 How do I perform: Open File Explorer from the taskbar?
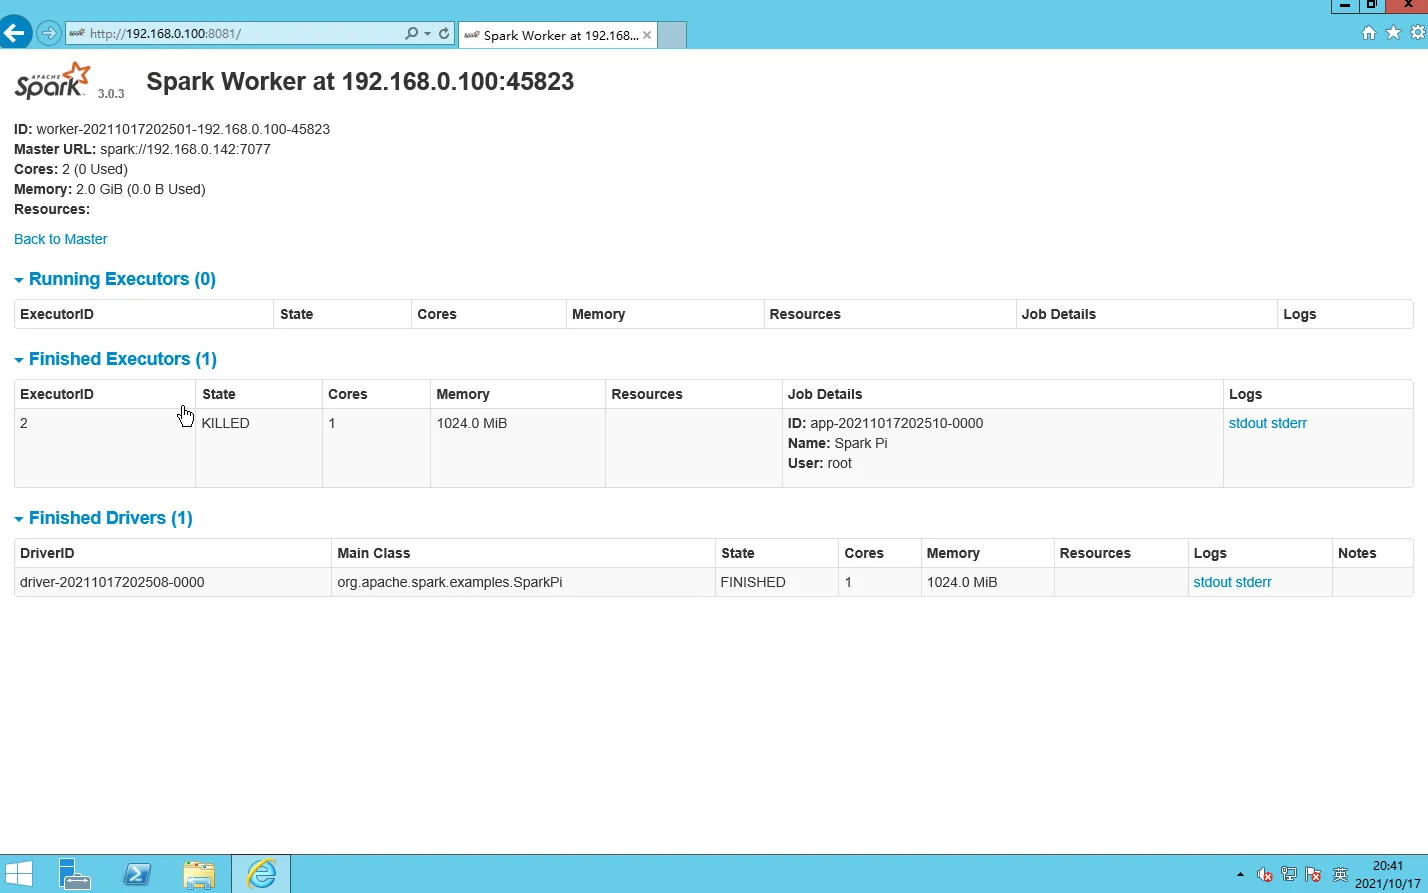coord(199,875)
